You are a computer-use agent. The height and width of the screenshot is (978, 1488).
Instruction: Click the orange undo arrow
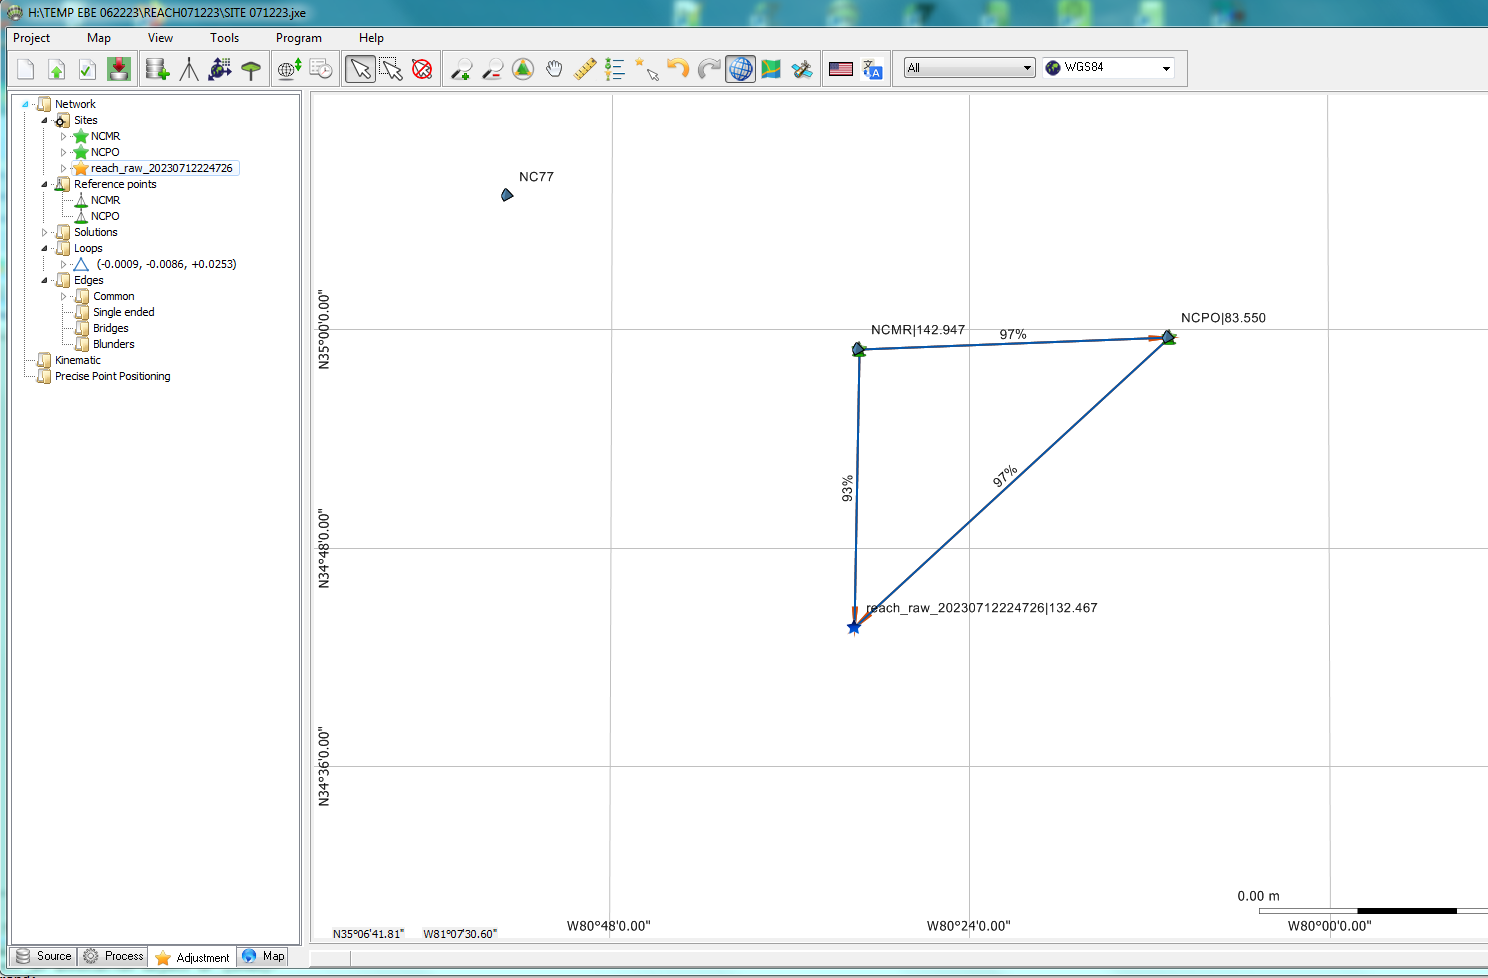click(678, 69)
